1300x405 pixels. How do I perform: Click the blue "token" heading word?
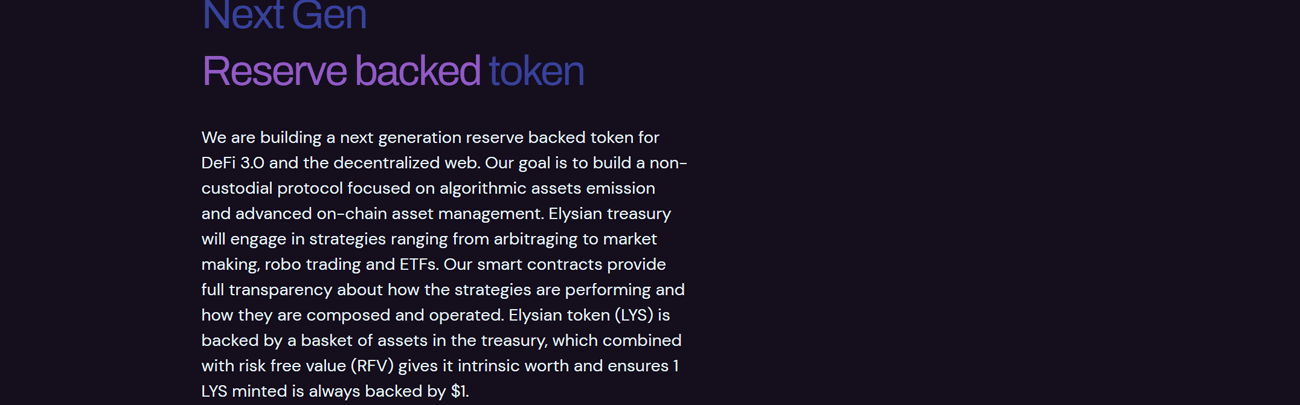point(537,71)
